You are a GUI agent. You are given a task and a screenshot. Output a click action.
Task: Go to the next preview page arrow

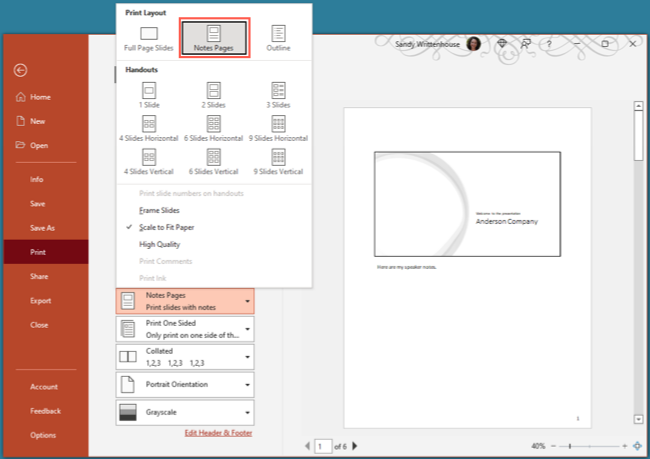(x=355, y=446)
